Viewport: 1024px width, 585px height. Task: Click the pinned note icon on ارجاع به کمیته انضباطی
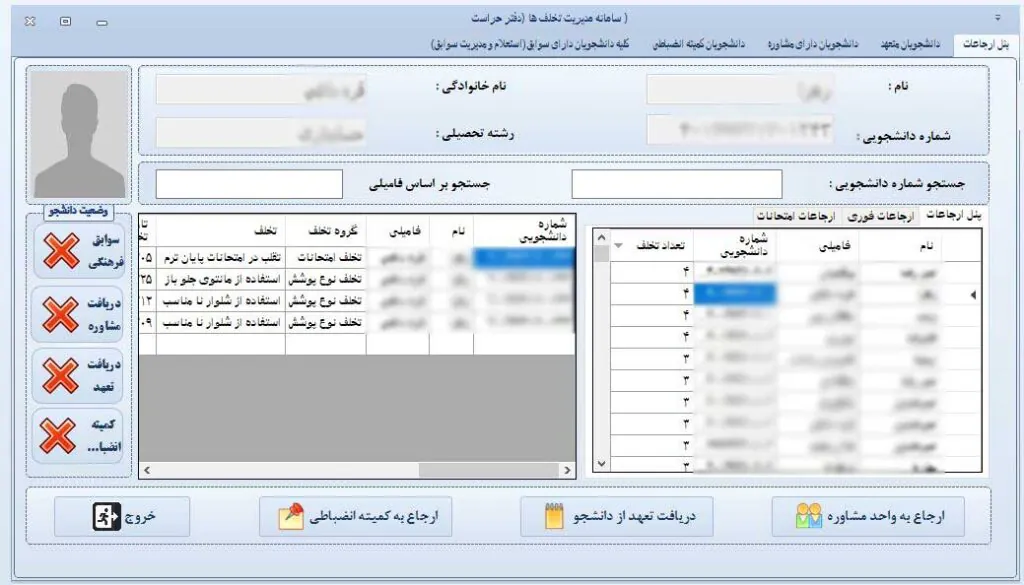(291, 517)
